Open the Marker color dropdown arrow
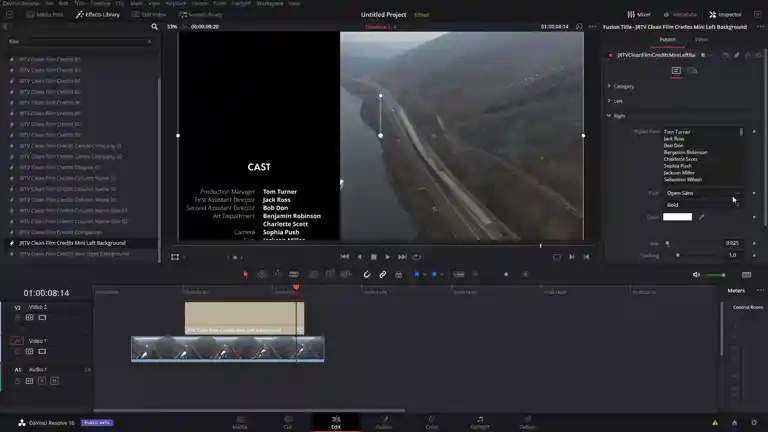 tap(441, 274)
